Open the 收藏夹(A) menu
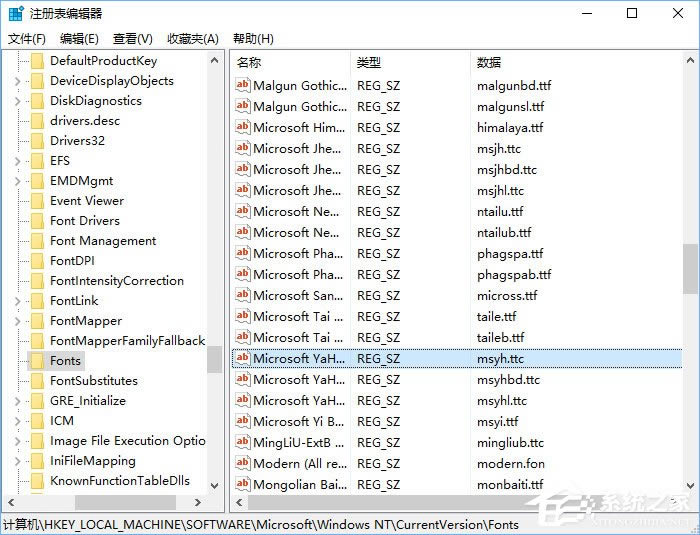700x535 pixels. 192,39
